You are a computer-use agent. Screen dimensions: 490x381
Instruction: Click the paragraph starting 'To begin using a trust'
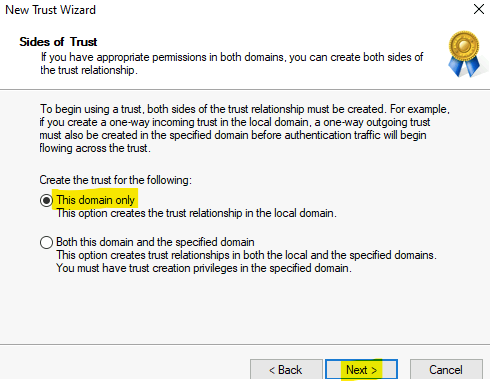245,128
